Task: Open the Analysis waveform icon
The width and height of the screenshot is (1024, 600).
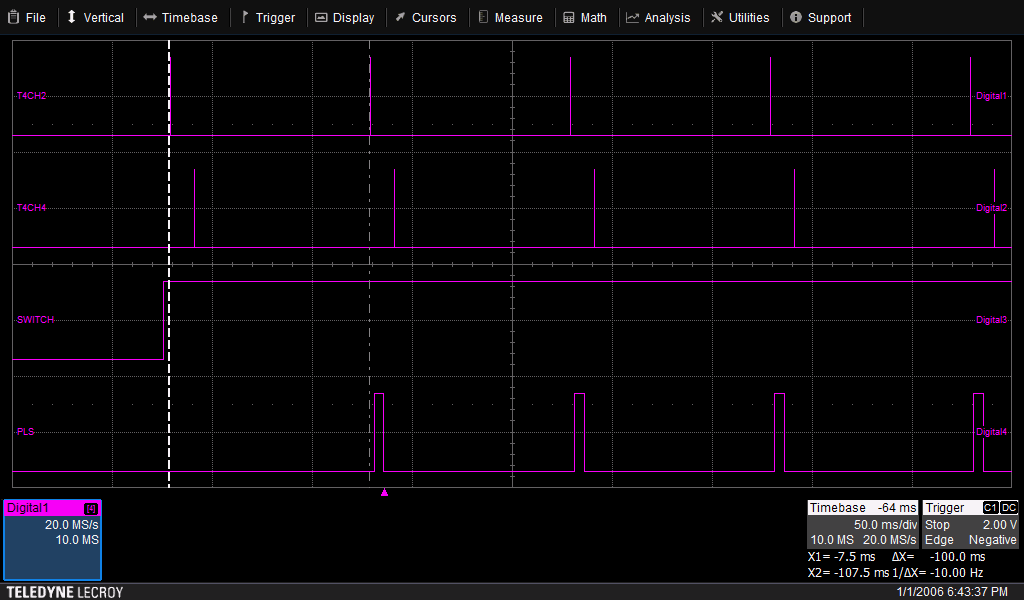Action: [x=631, y=17]
